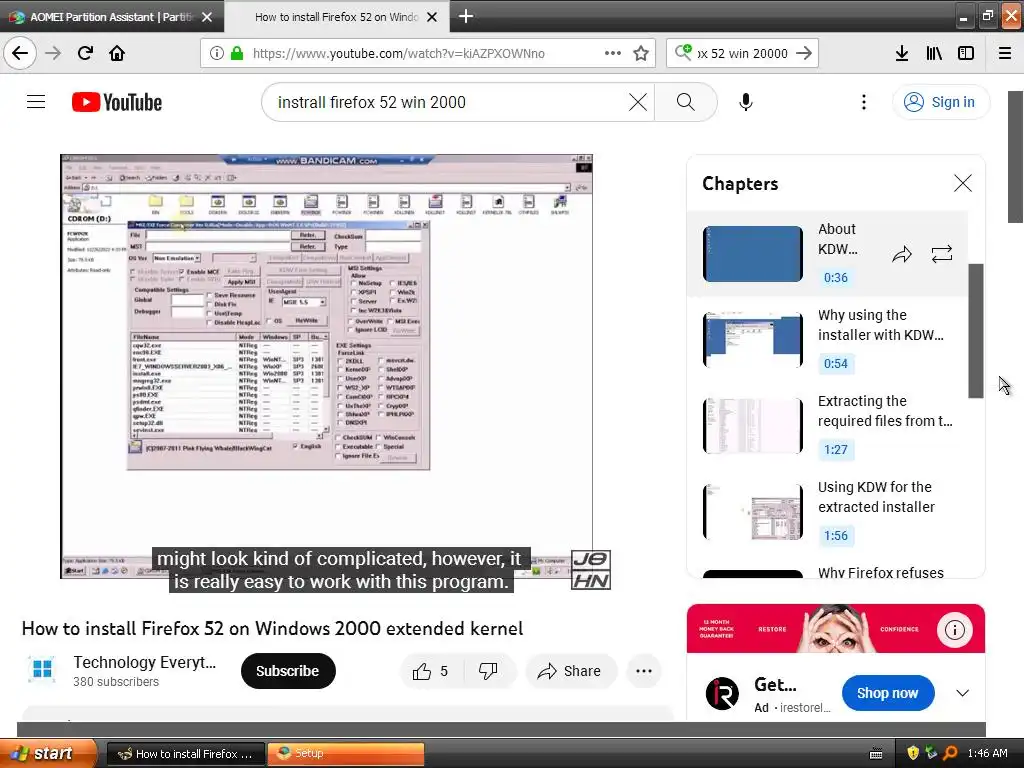Image resolution: width=1024 pixels, height=768 pixels.
Task: Close the How to install Firefox tab
Action: point(432,17)
